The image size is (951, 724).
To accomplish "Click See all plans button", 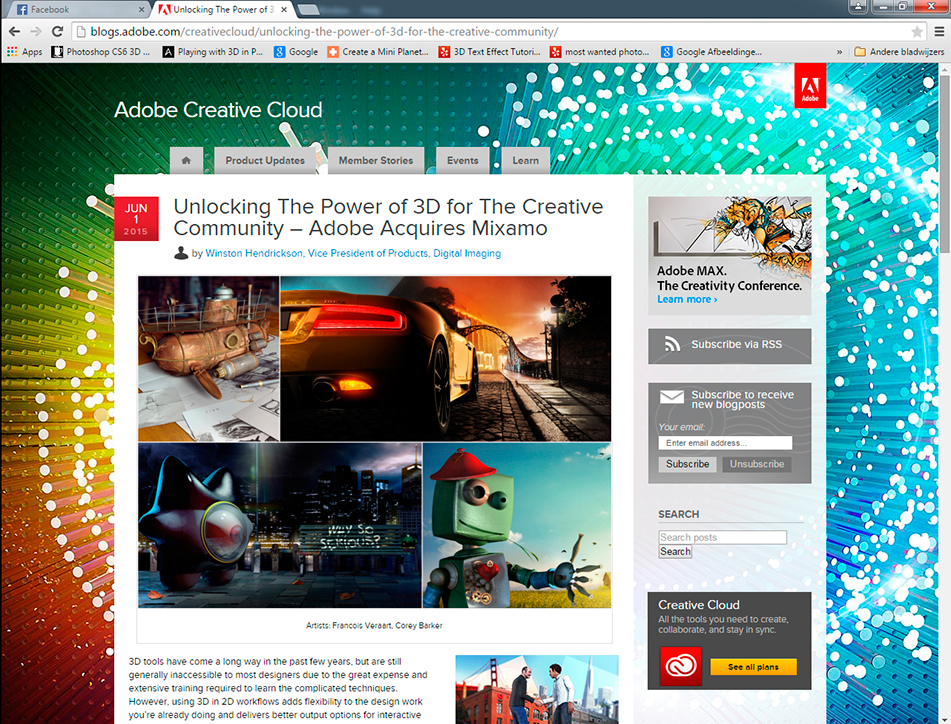I will point(753,667).
